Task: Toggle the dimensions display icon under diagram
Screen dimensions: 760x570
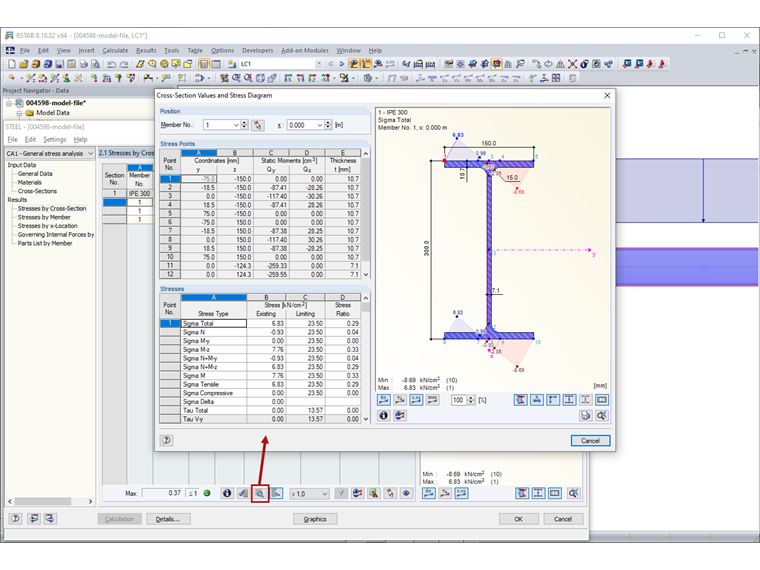Action: tap(537, 400)
